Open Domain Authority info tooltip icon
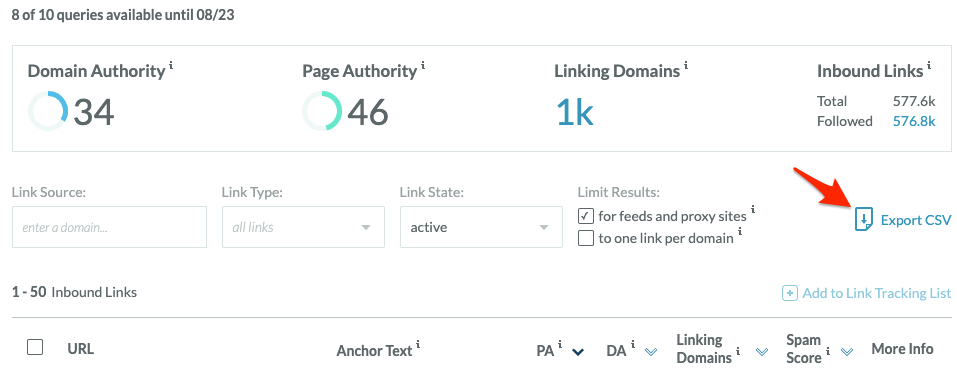 [171, 65]
